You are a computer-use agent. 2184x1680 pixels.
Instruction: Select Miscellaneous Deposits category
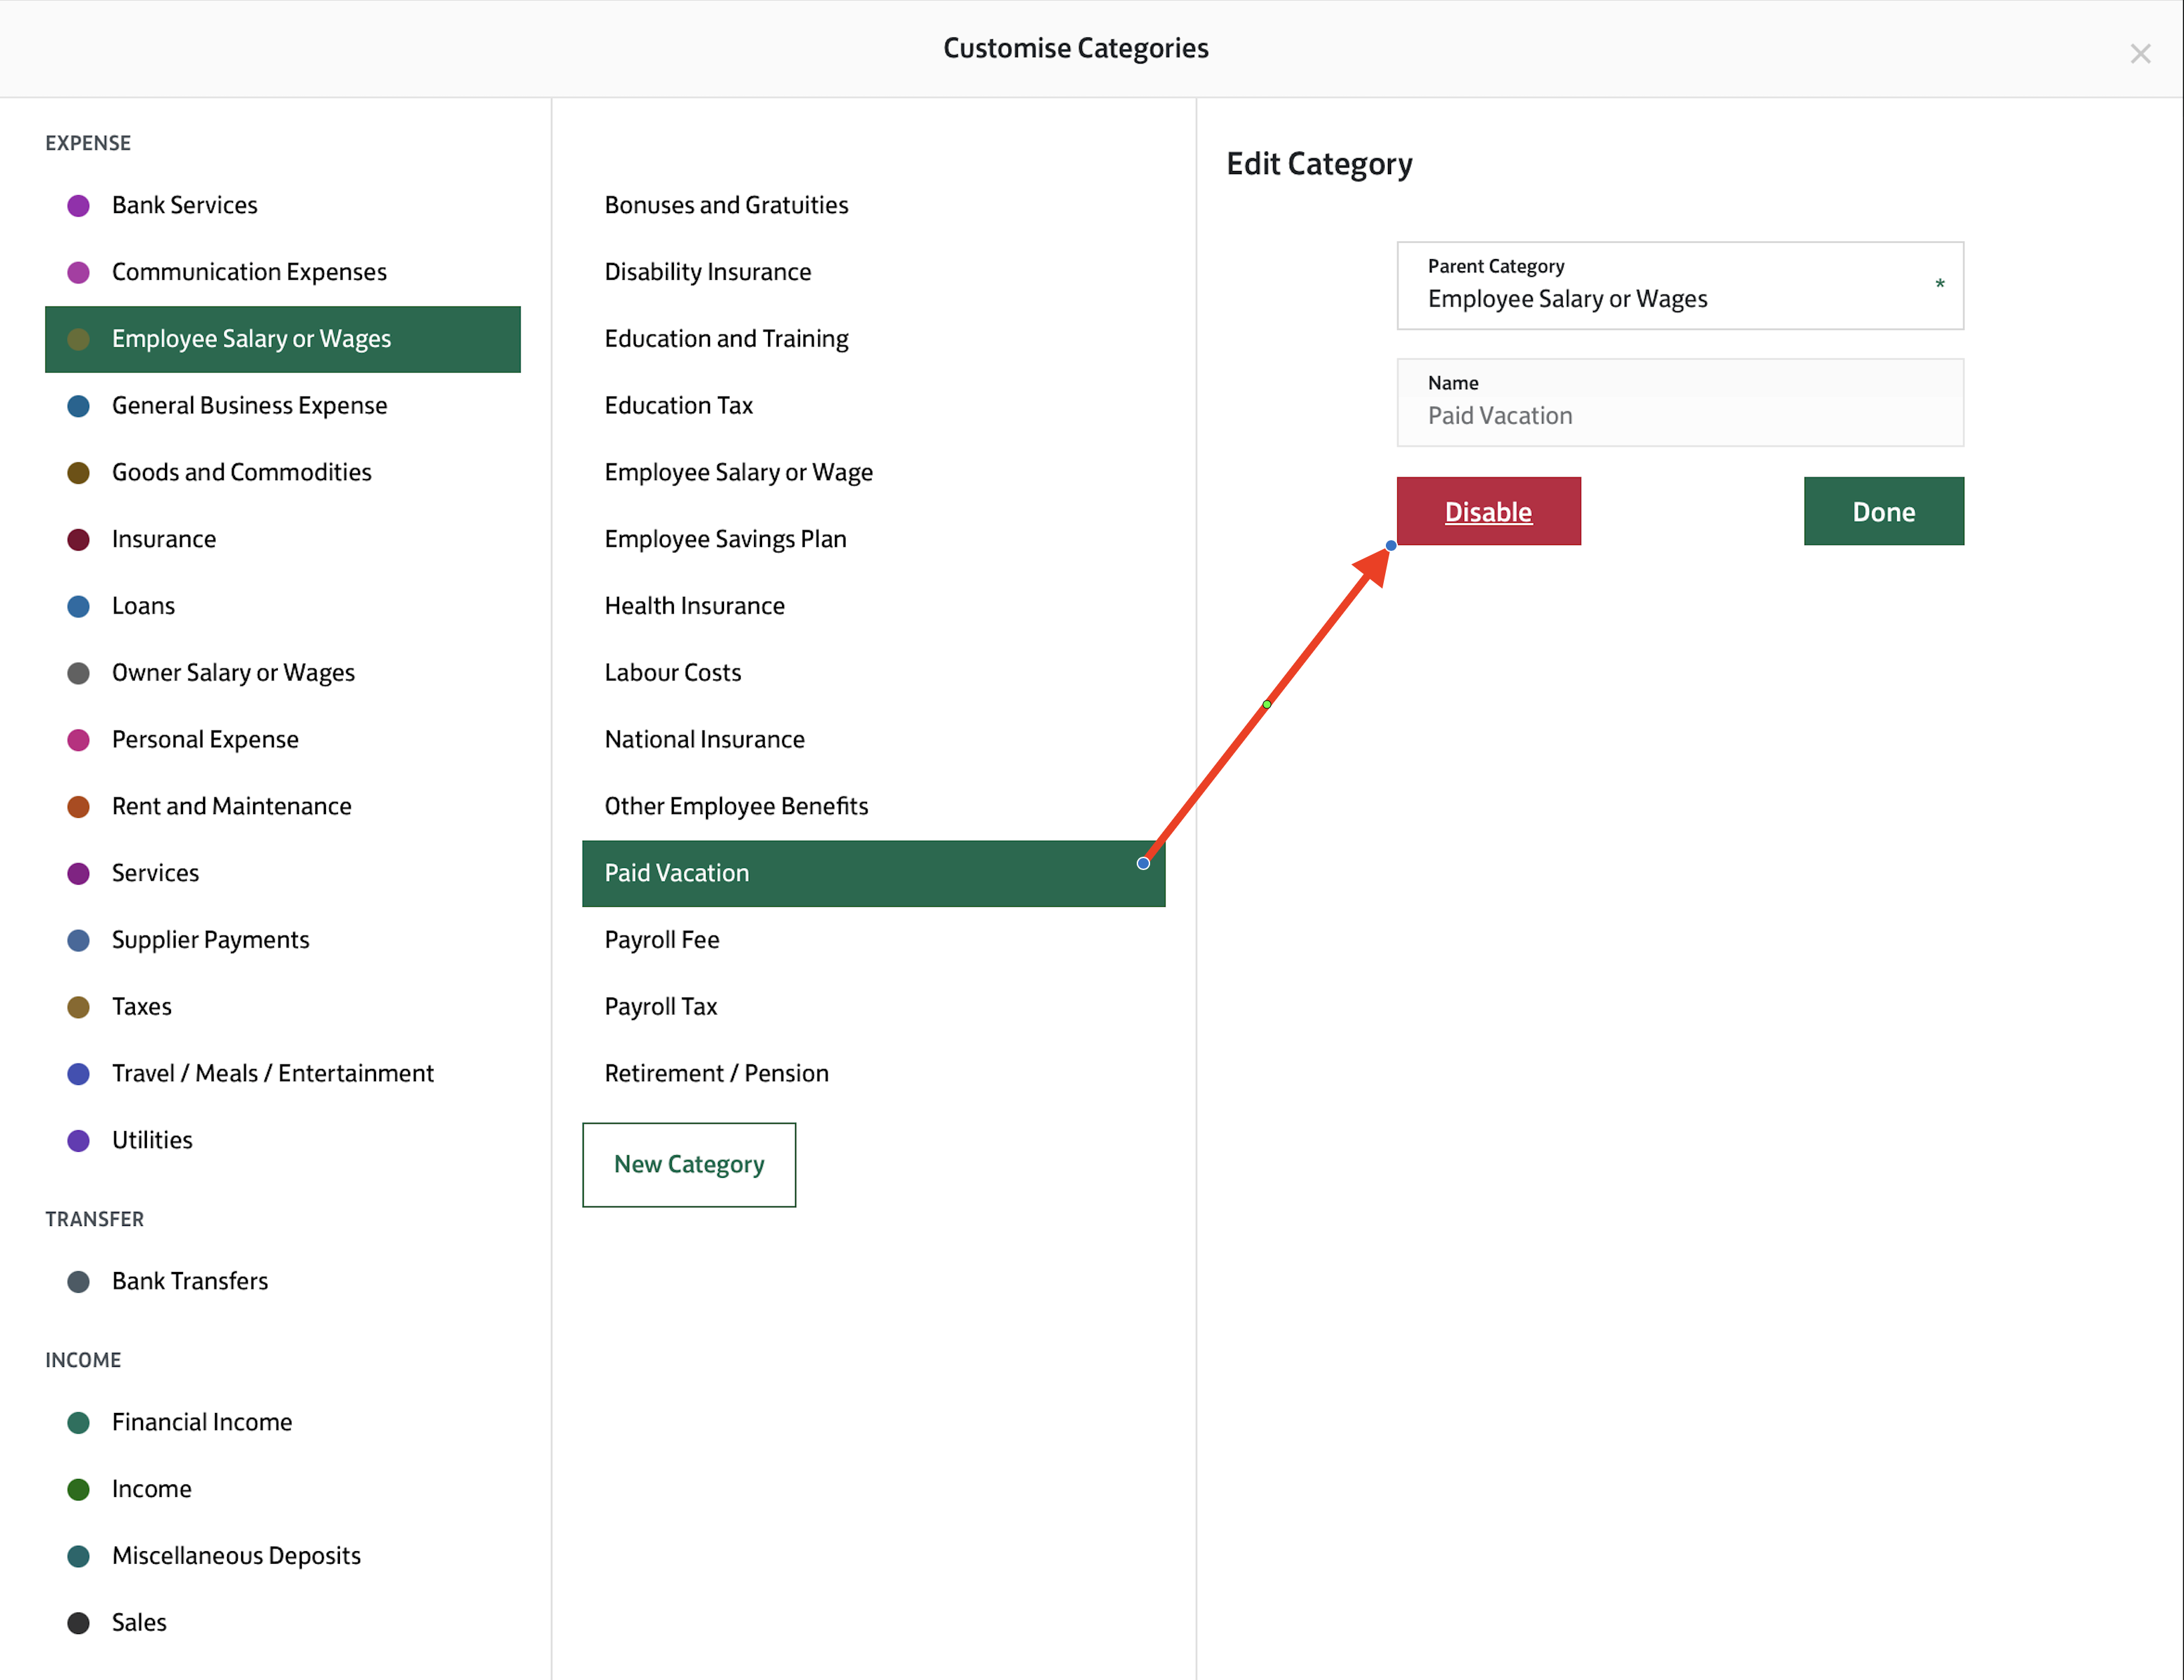283,1556
